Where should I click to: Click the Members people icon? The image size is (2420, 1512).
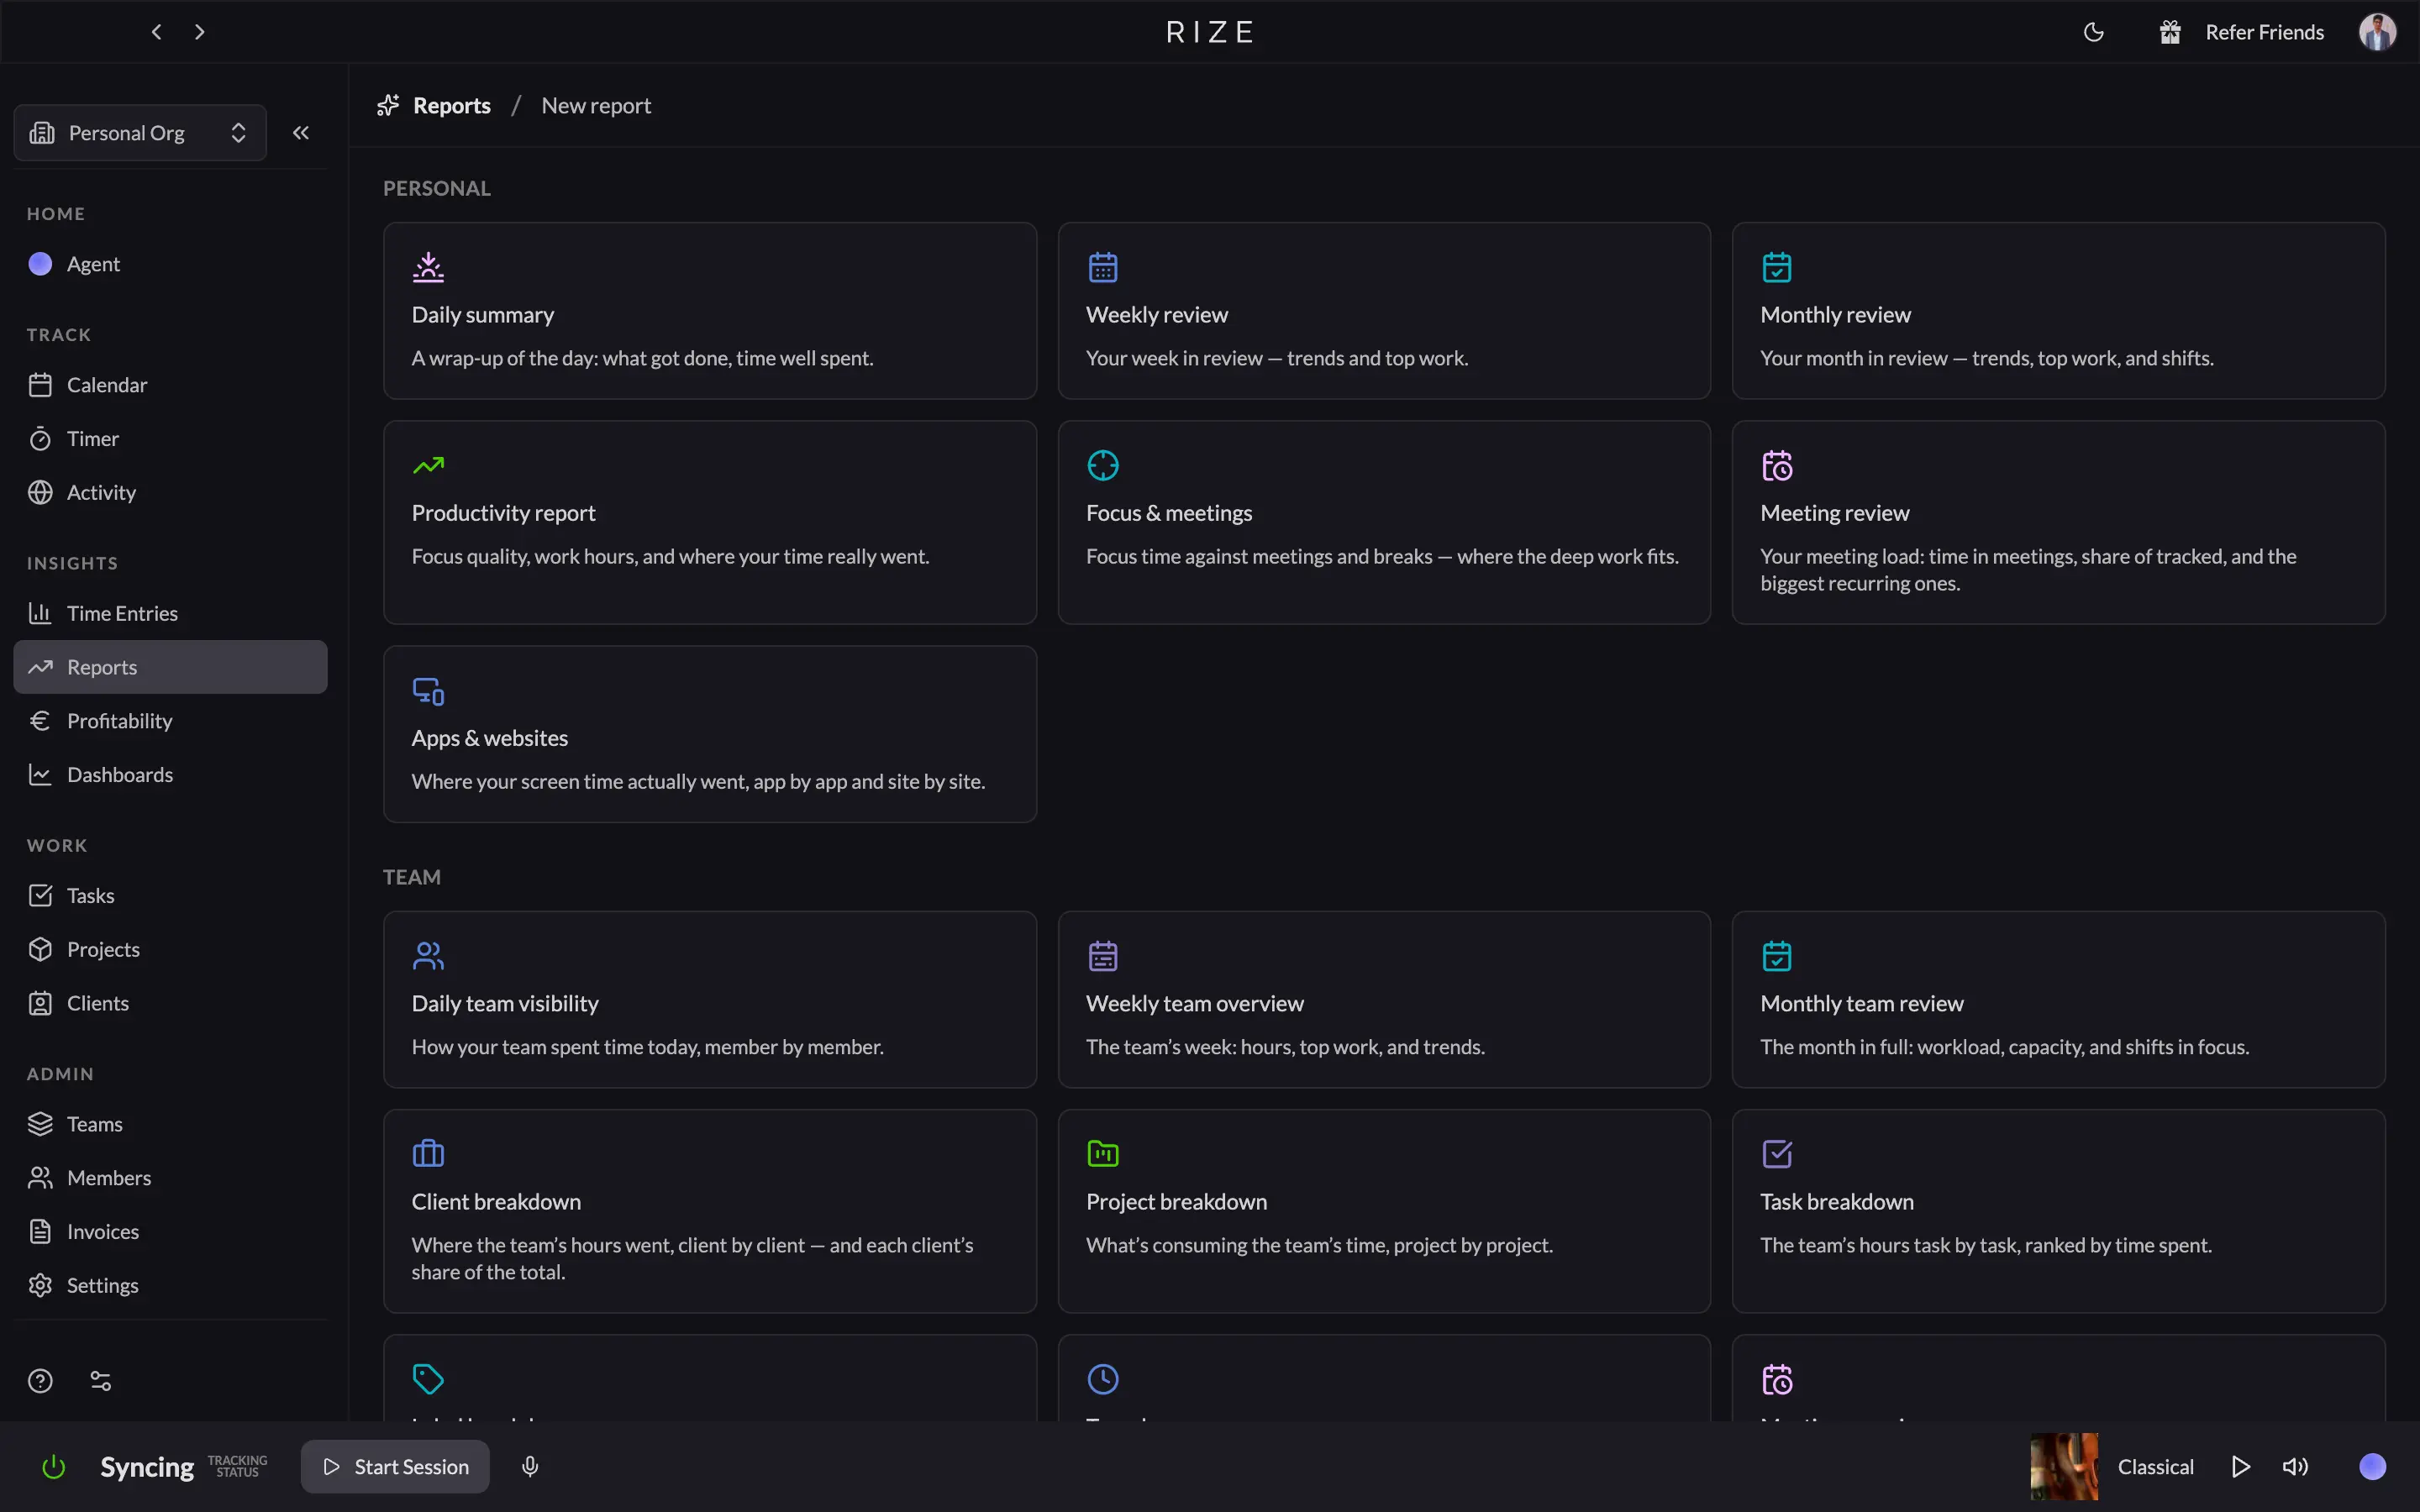tap(40, 1178)
